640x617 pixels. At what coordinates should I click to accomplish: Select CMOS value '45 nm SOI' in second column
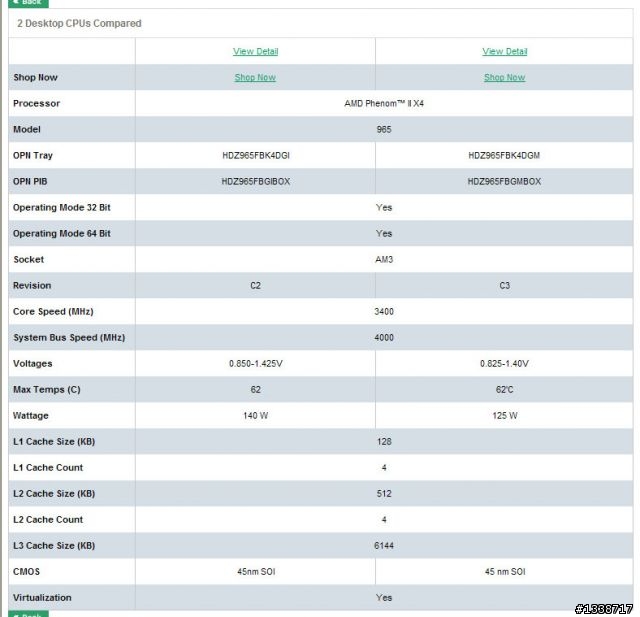pos(505,572)
